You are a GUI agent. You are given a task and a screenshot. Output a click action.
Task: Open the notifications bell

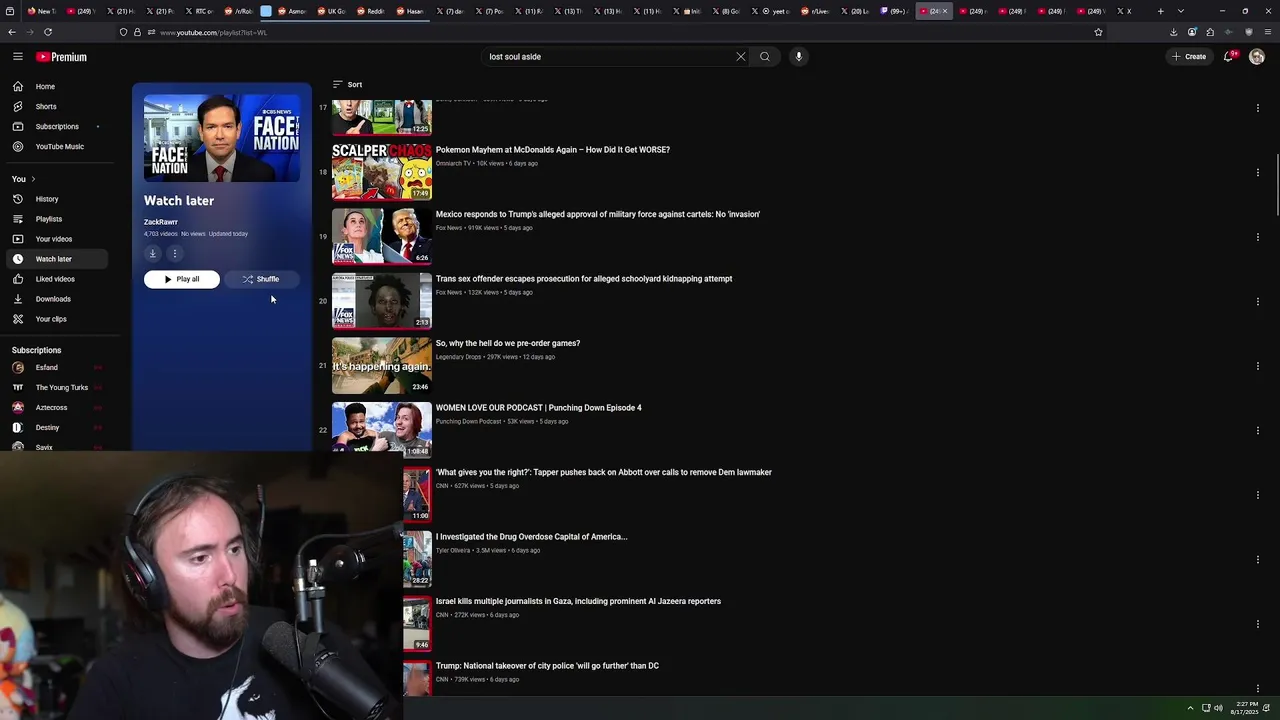pyautogui.click(x=1229, y=57)
